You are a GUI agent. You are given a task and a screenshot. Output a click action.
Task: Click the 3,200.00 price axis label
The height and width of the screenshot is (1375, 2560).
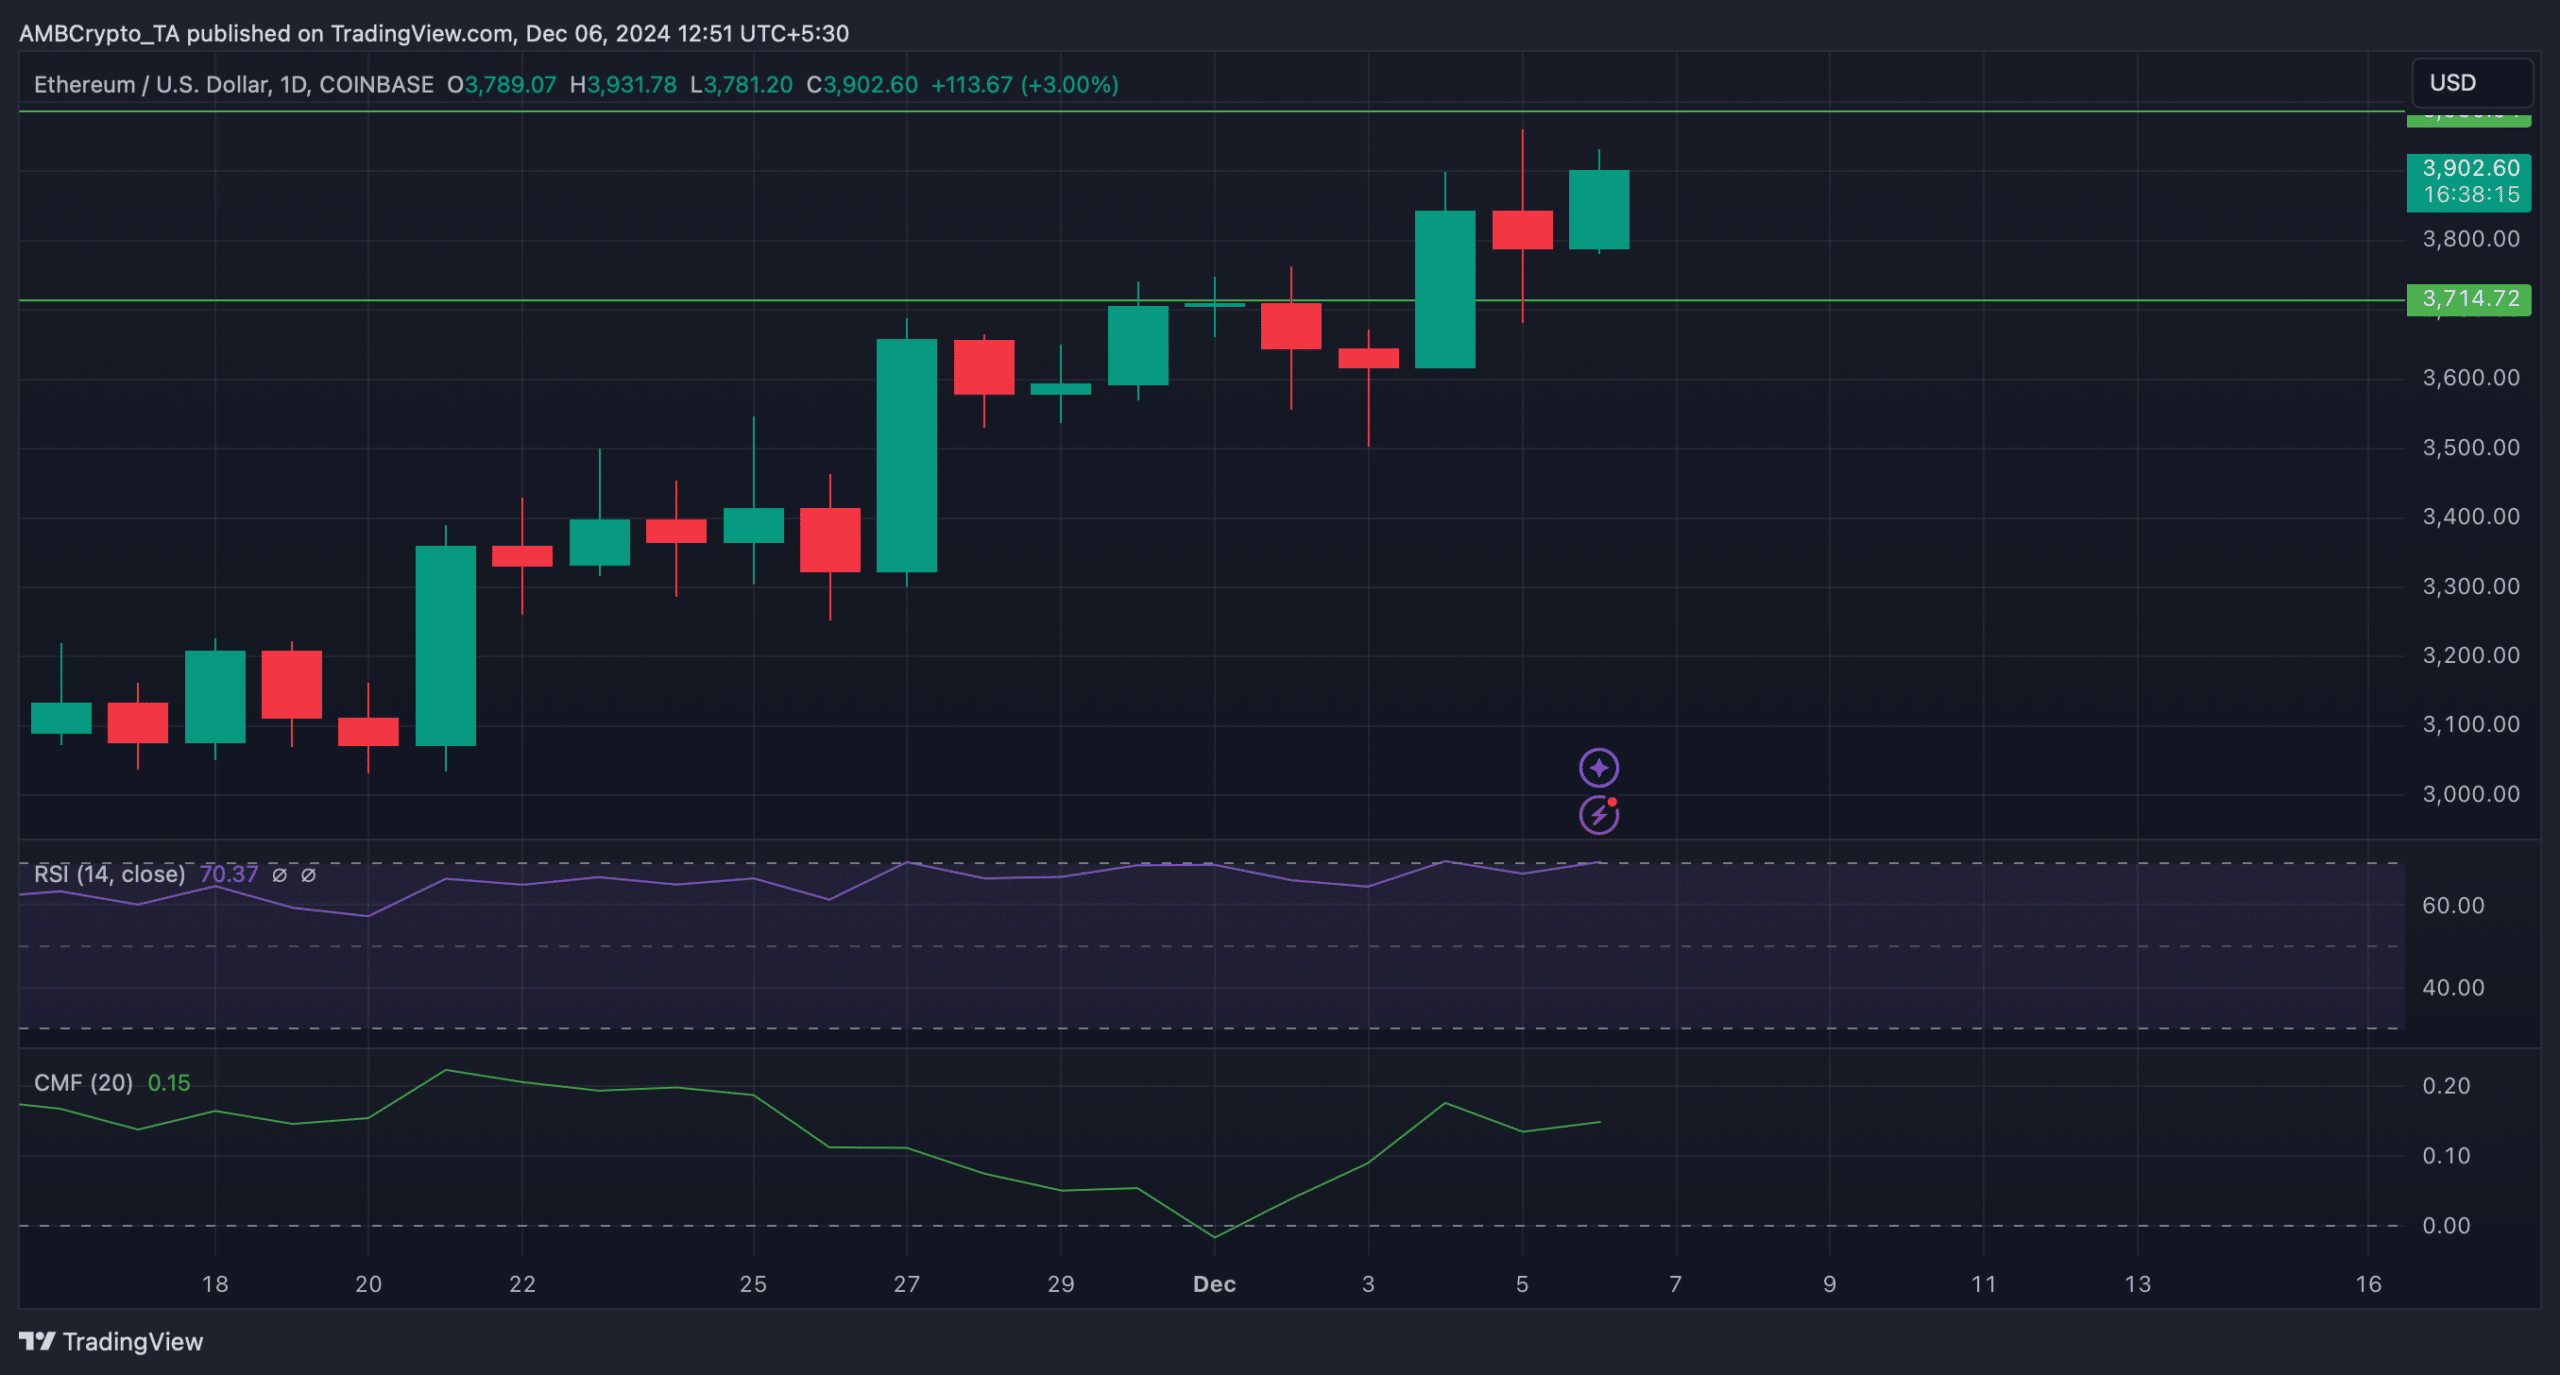click(2470, 655)
